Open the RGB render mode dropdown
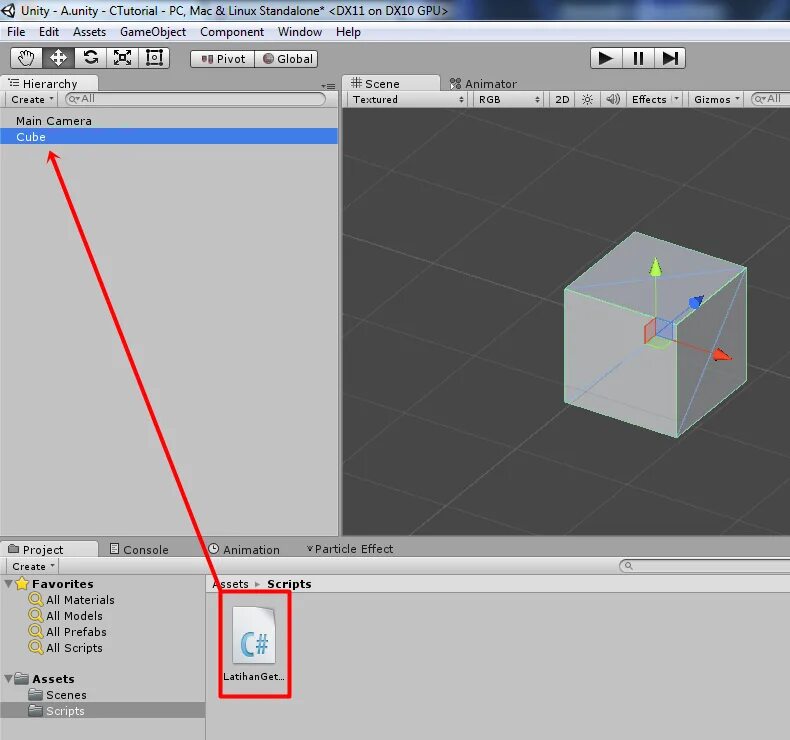This screenshot has width=790, height=740. coord(509,99)
